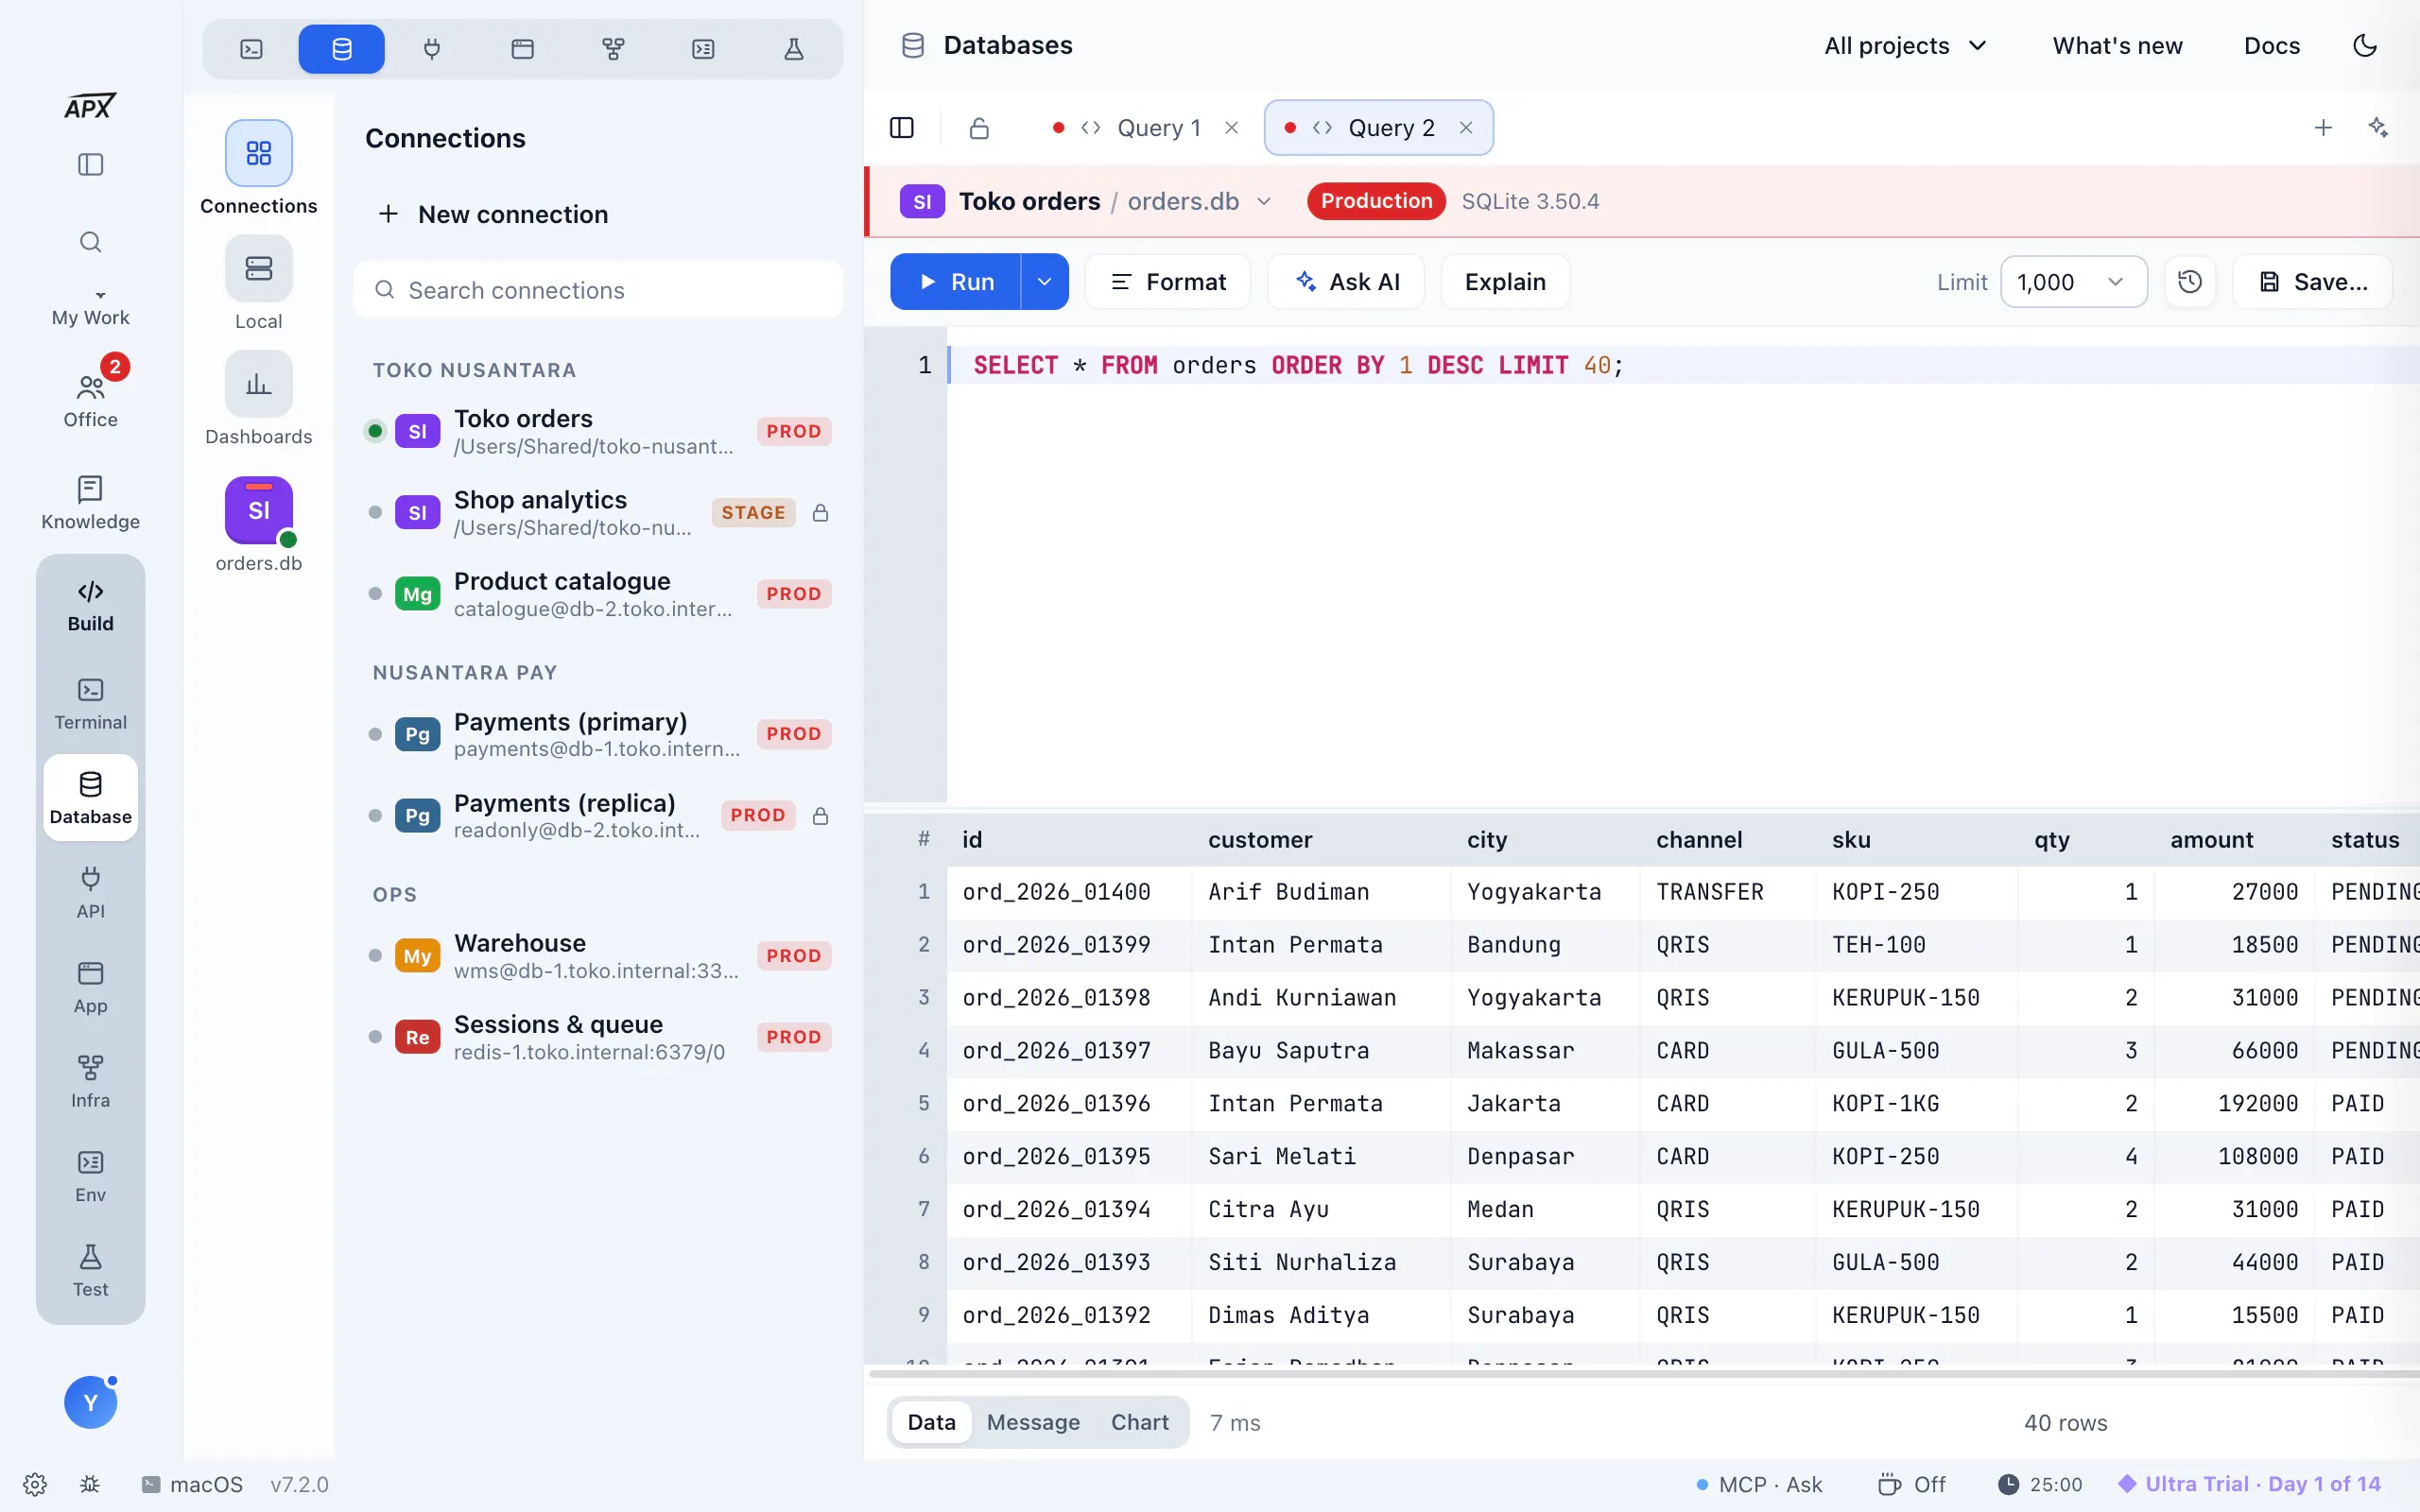Open Knowledge in the left sidebar
This screenshot has height=1512, width=2420.
pos(91,502)
